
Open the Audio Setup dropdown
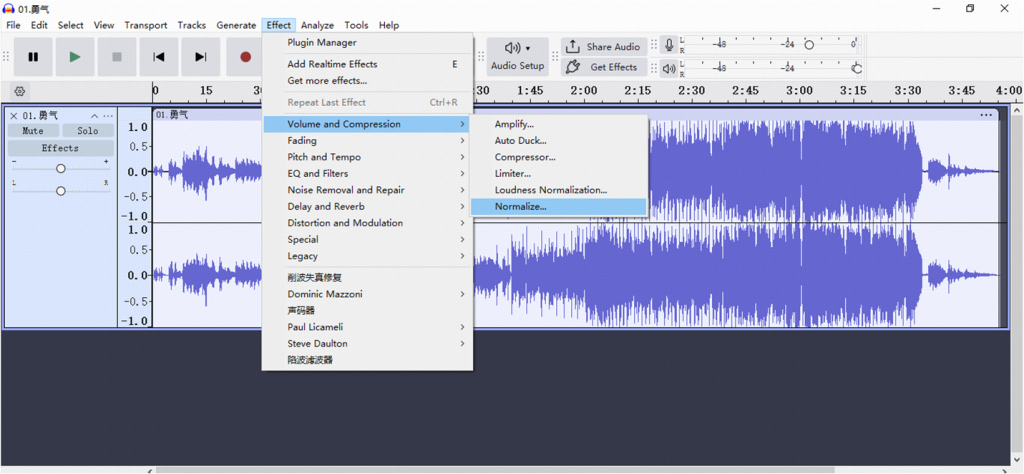[x=517, y=56]
